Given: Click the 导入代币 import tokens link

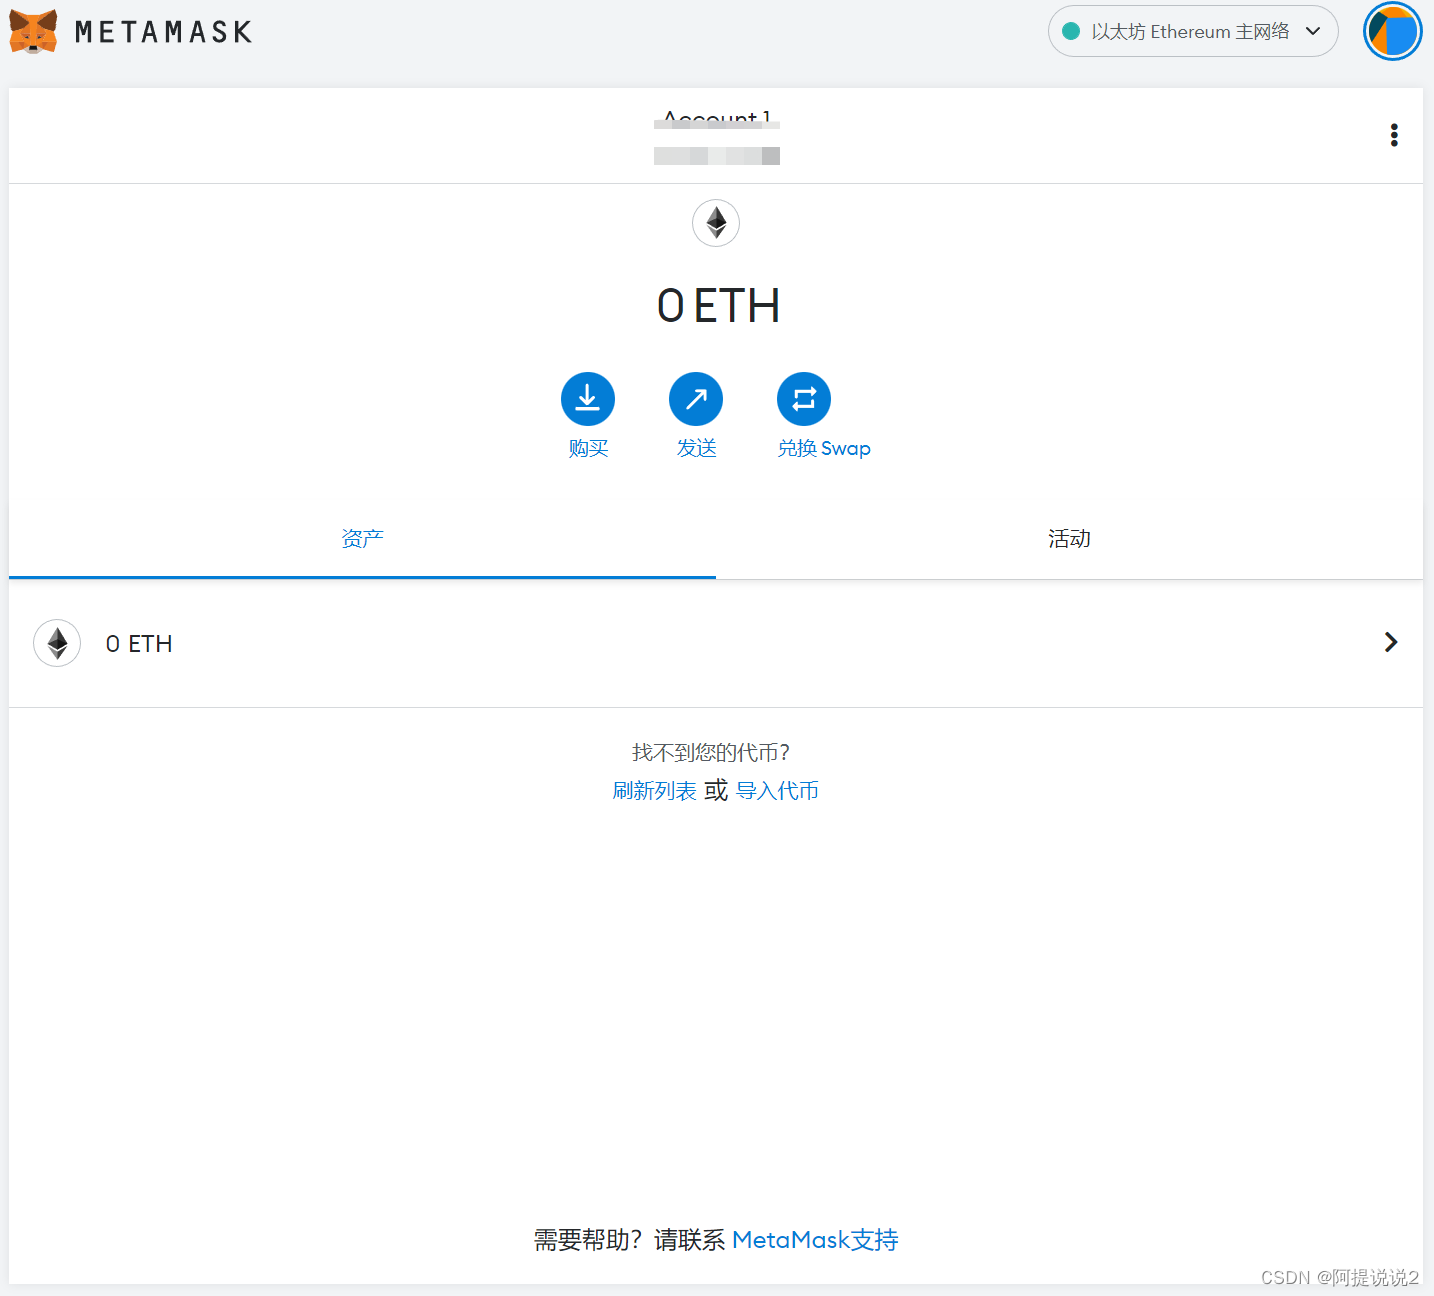Looking at the screenshot, I should pyautogui.click(x=777, y=791).
